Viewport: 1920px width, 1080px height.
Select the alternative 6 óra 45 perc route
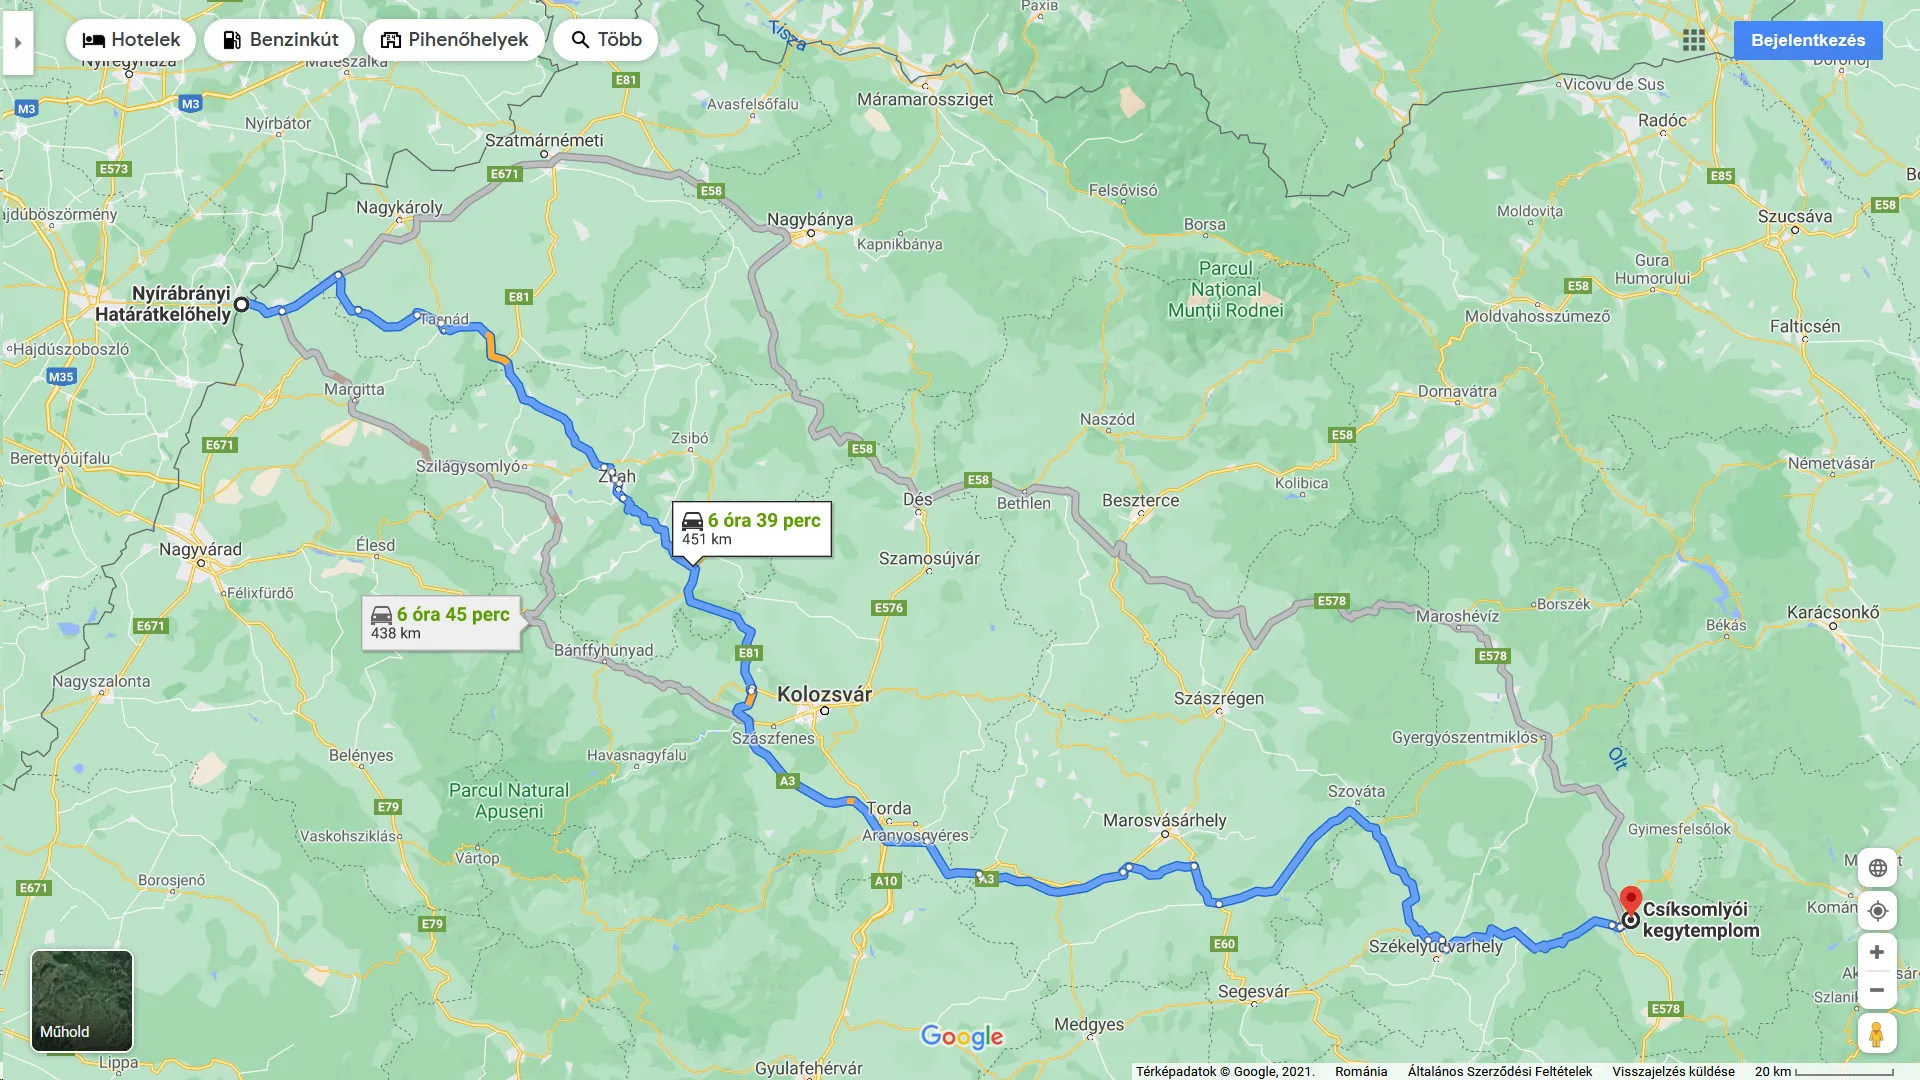click(441, 623)
